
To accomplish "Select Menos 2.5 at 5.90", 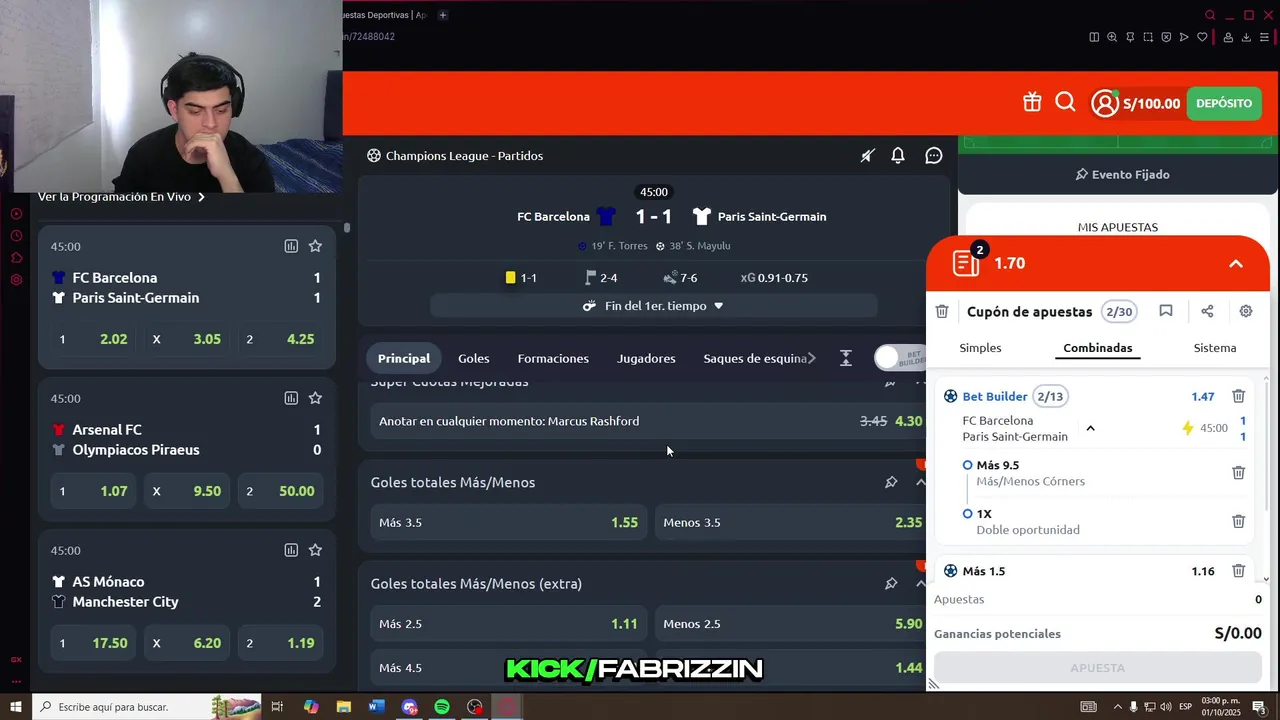I will (792, 623).
